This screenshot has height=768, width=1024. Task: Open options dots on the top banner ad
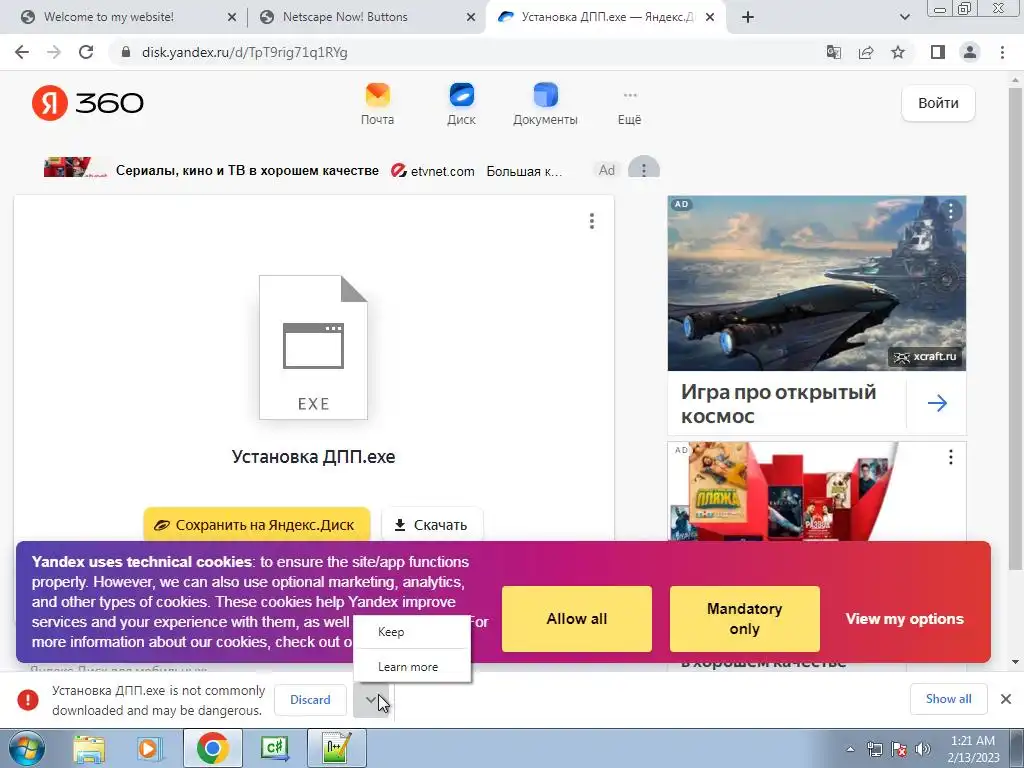point(644,170)
